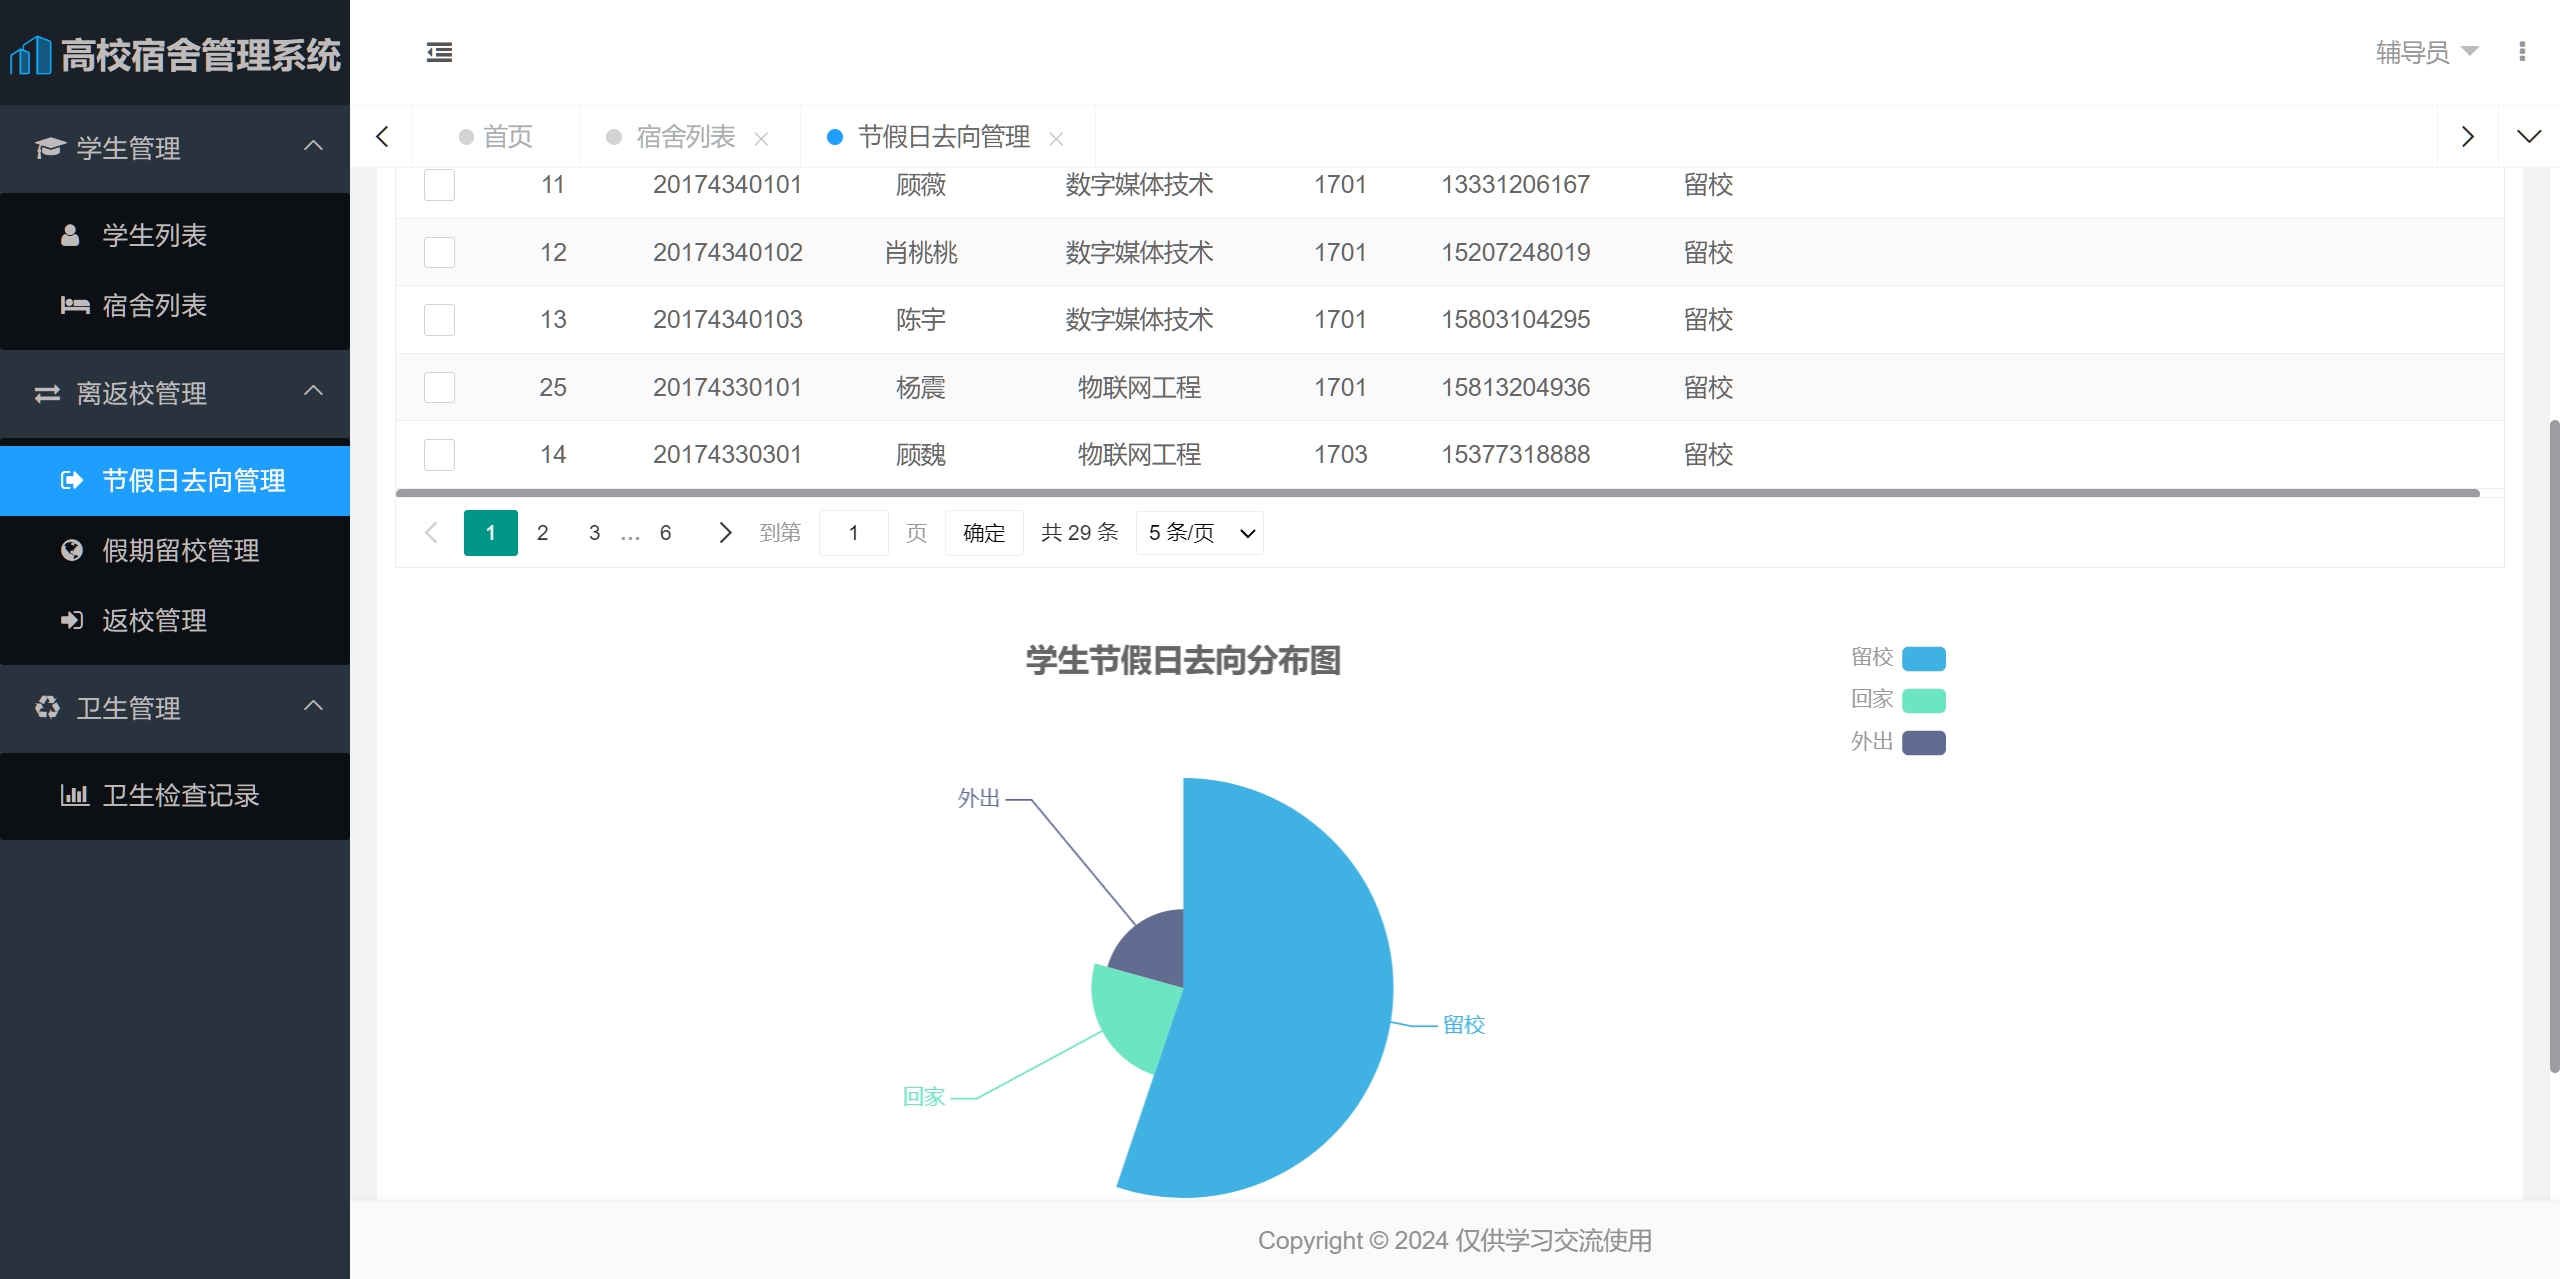Click the previous page arrow in pagination
Image resolution: width=2560 pixels, height=1279 pixels.
[x=431, y=533]
